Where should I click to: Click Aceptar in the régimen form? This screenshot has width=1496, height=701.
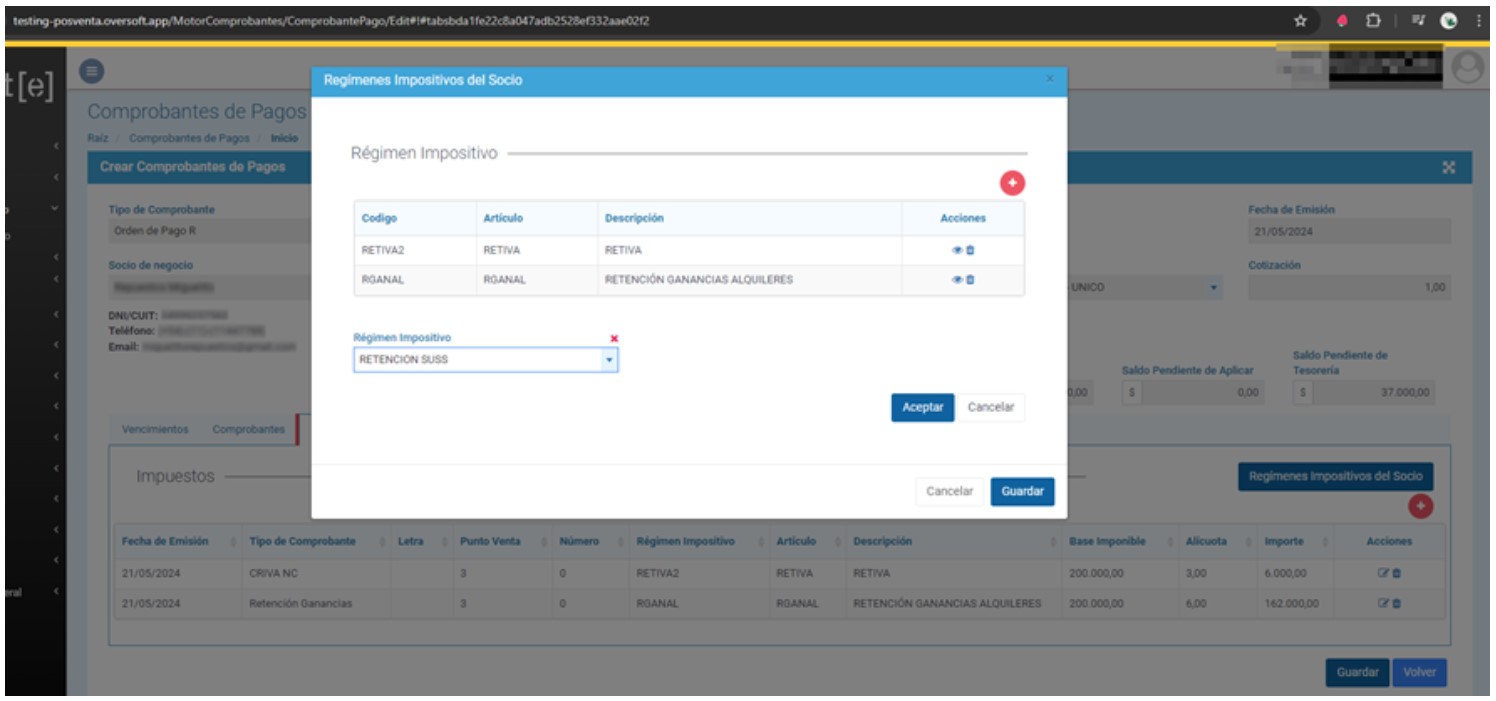(922, 407)
